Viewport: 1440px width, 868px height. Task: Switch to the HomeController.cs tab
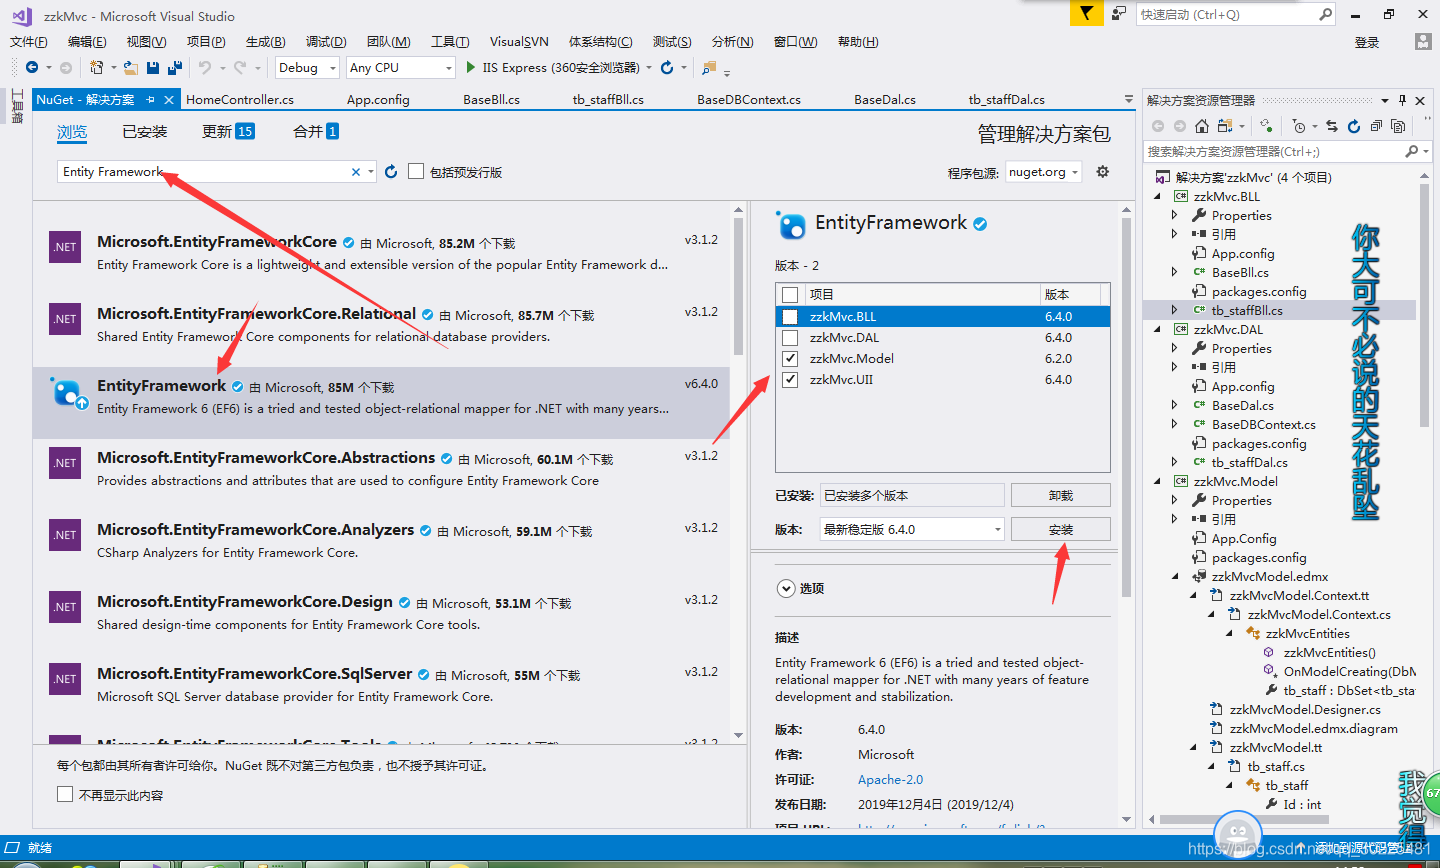pyautogui.click(x=240, y=100)
